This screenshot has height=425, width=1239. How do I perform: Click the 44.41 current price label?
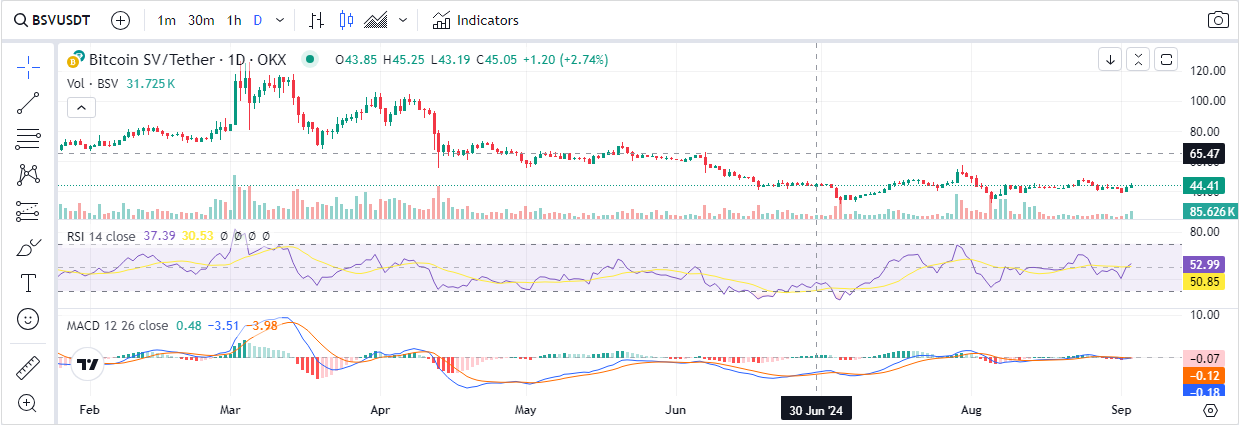1204,186
